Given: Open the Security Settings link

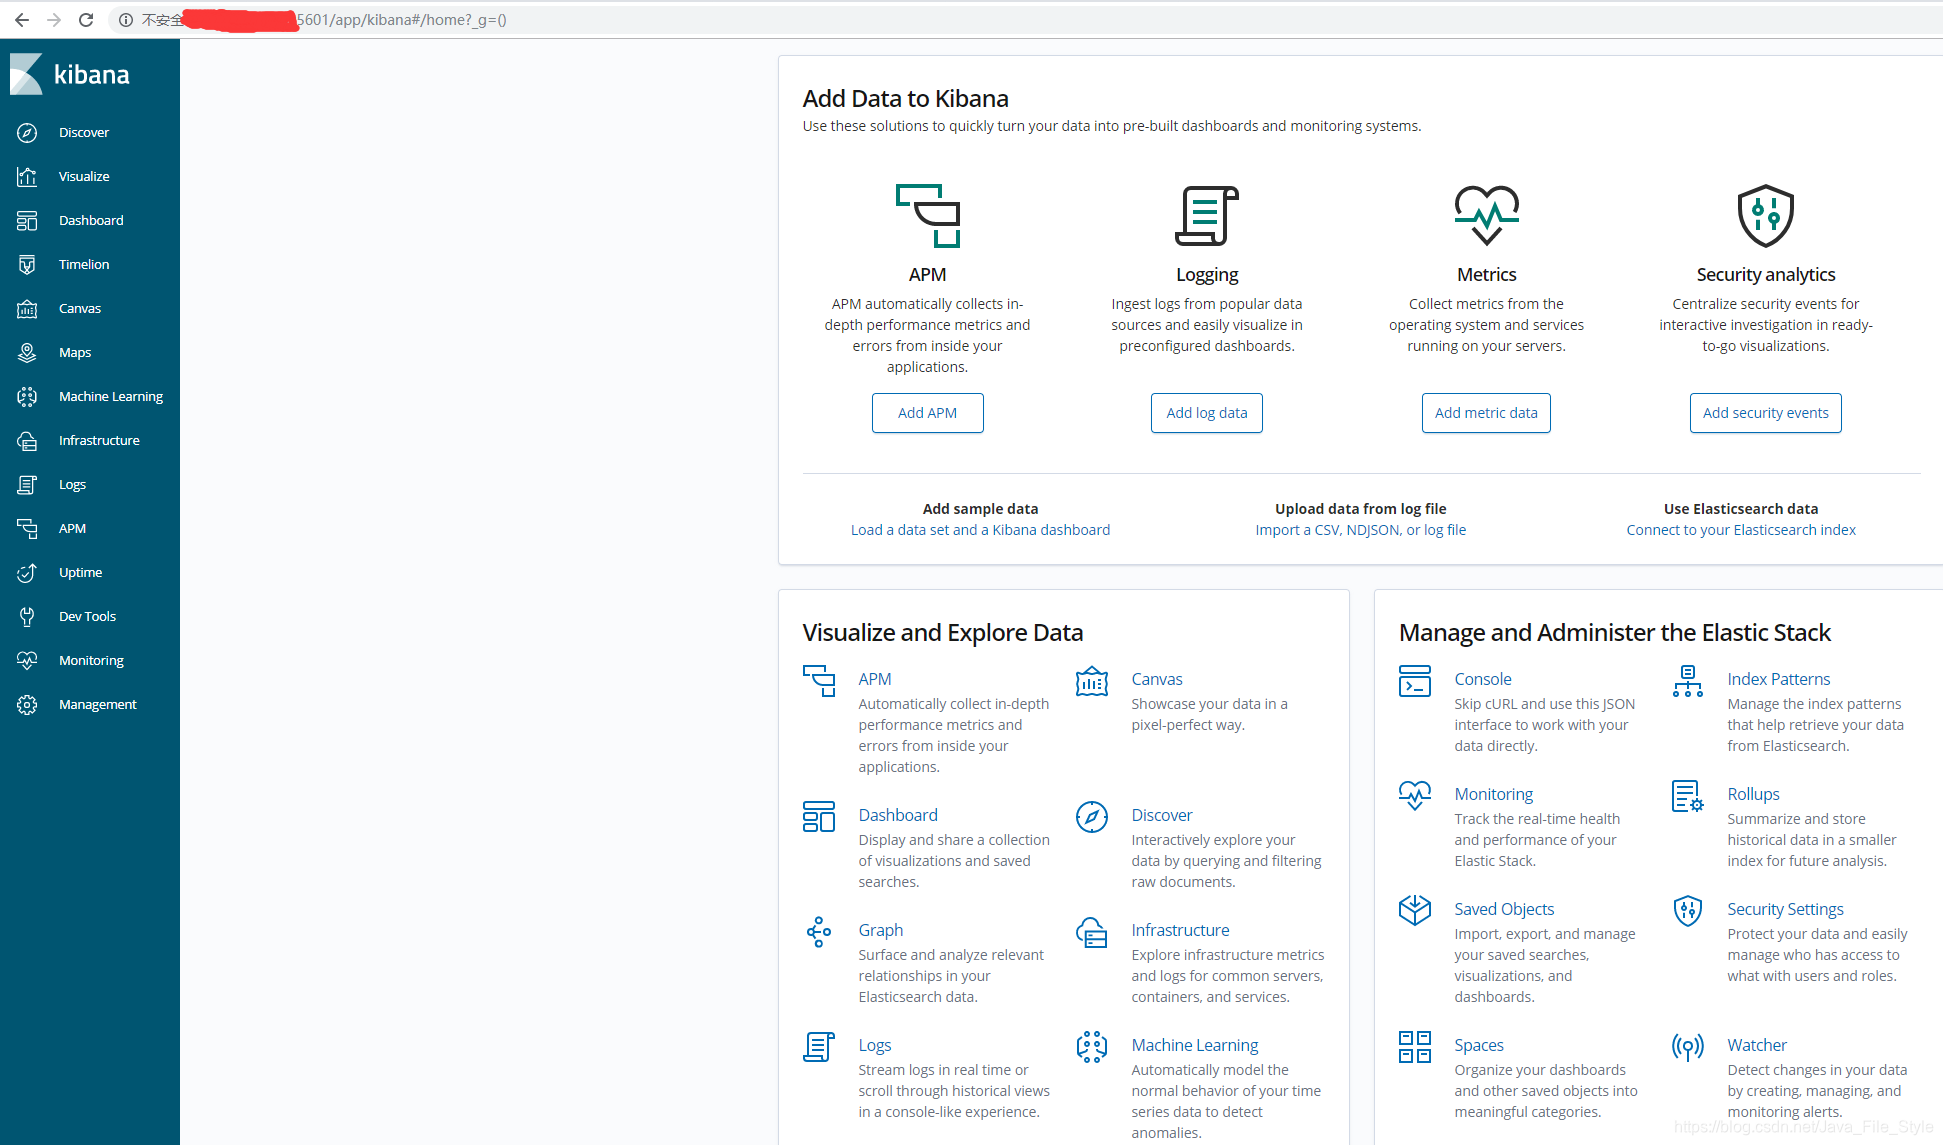Looking at the screenshot, I should coord(1786,909).
